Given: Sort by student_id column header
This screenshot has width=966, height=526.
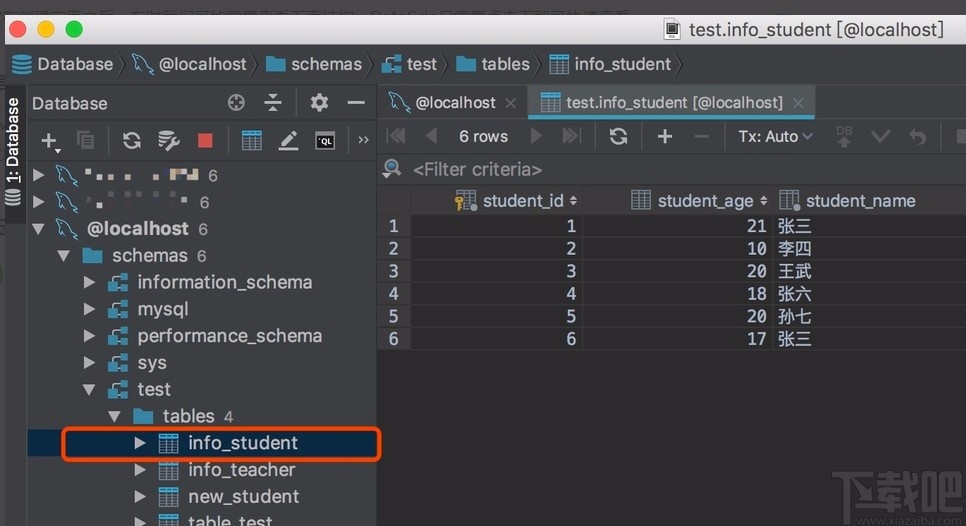Looking at the screenshot, I should click(497, 201).
